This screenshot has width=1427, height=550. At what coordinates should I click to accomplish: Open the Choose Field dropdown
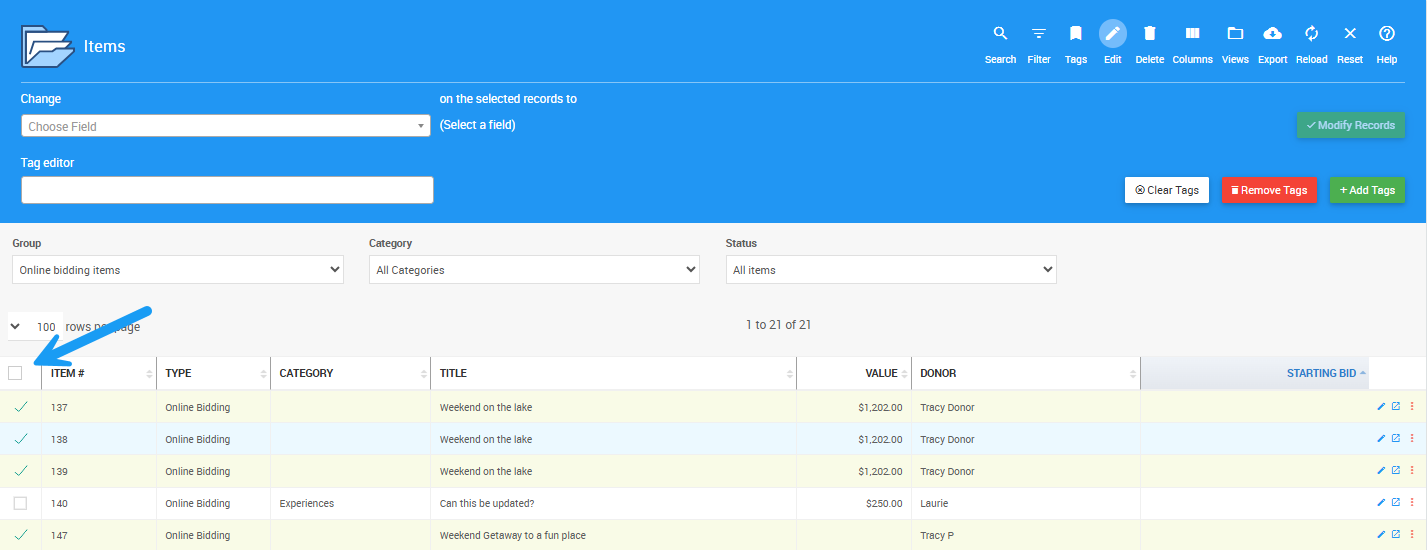(226, 126)
